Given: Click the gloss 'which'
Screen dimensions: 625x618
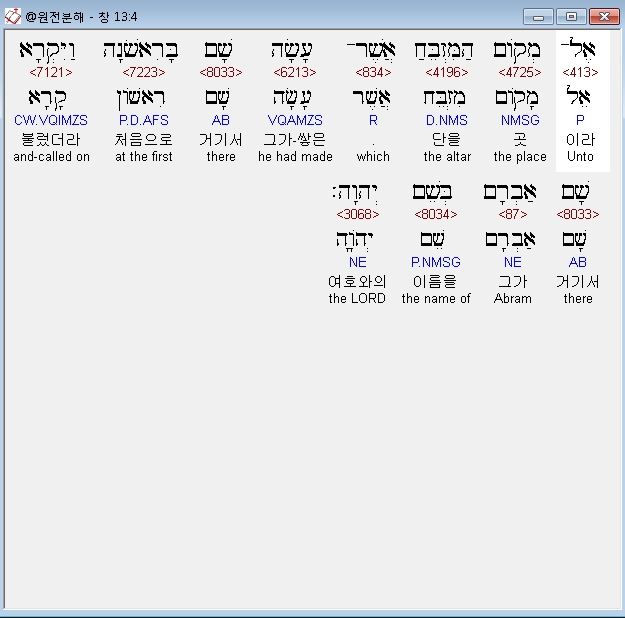Looking at the screenshot, I should [x=373, y=157].
